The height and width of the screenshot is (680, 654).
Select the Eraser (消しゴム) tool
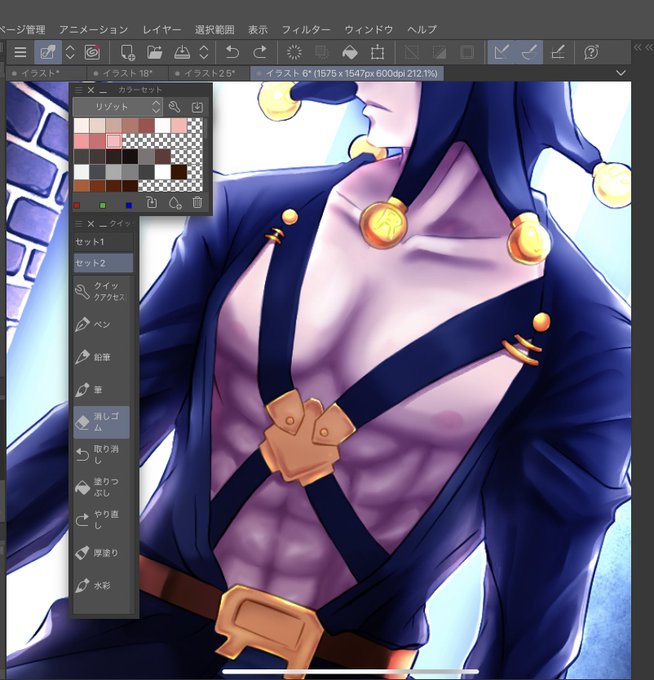click(x=101, y=422)
